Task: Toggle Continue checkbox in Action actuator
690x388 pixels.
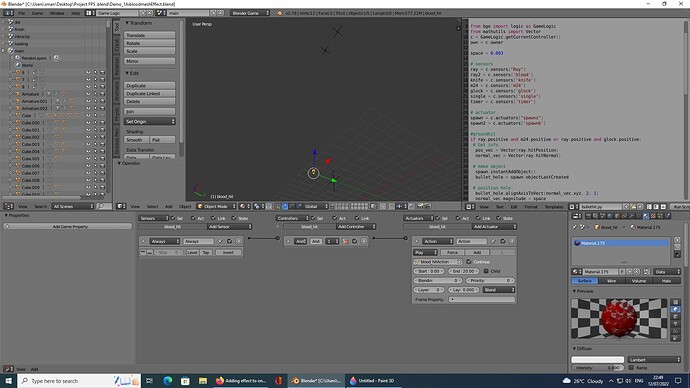Action: pos(469,261)
